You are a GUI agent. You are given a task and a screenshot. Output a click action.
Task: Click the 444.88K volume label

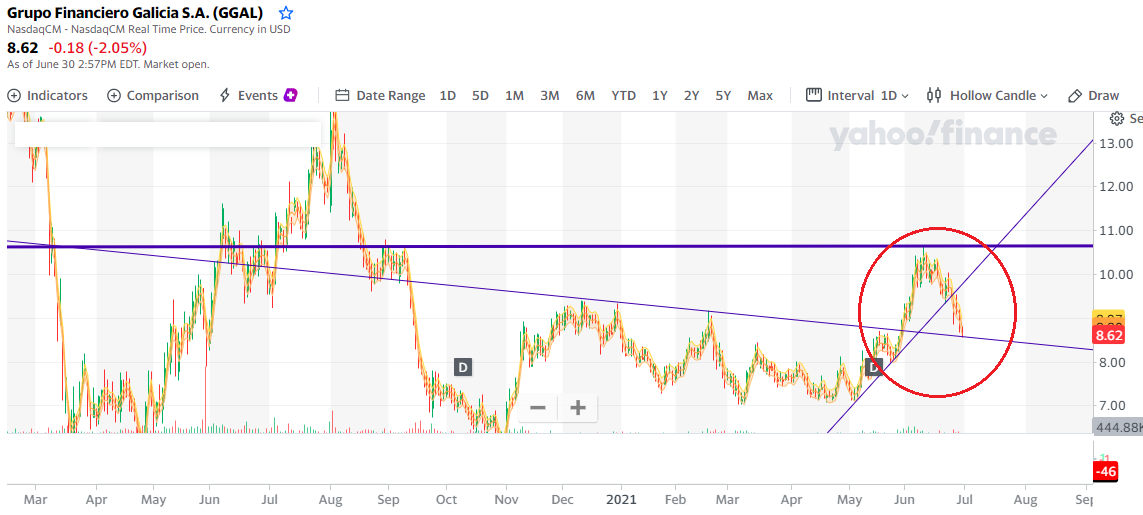[x=1117, y=427]
